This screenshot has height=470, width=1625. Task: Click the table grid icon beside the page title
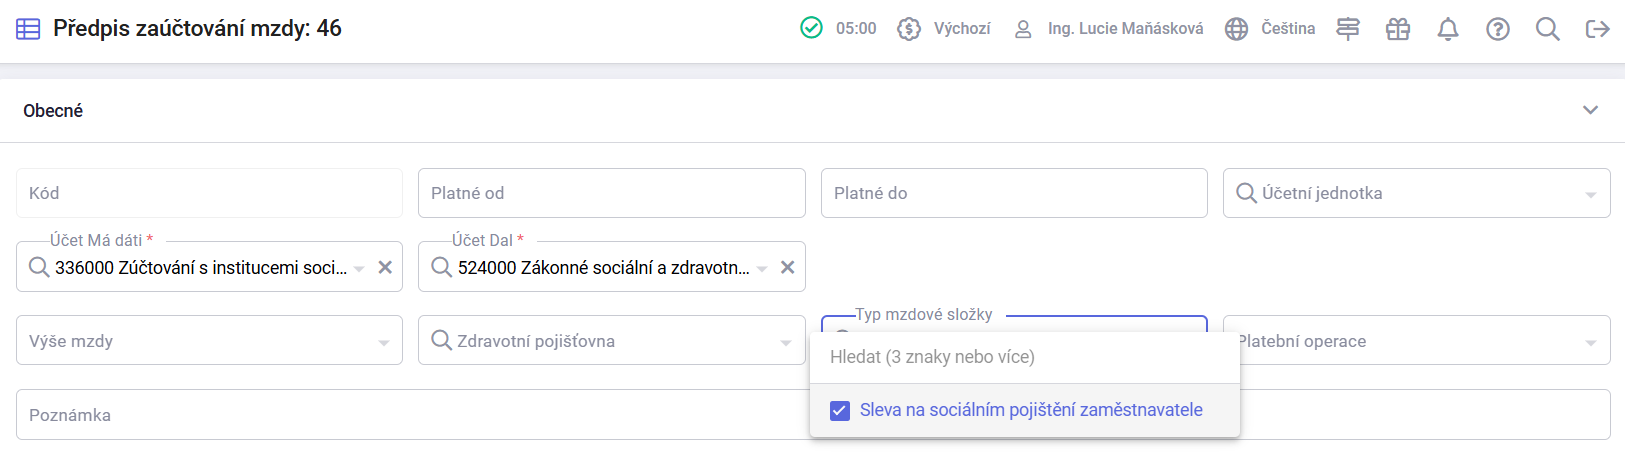point(28,29)
